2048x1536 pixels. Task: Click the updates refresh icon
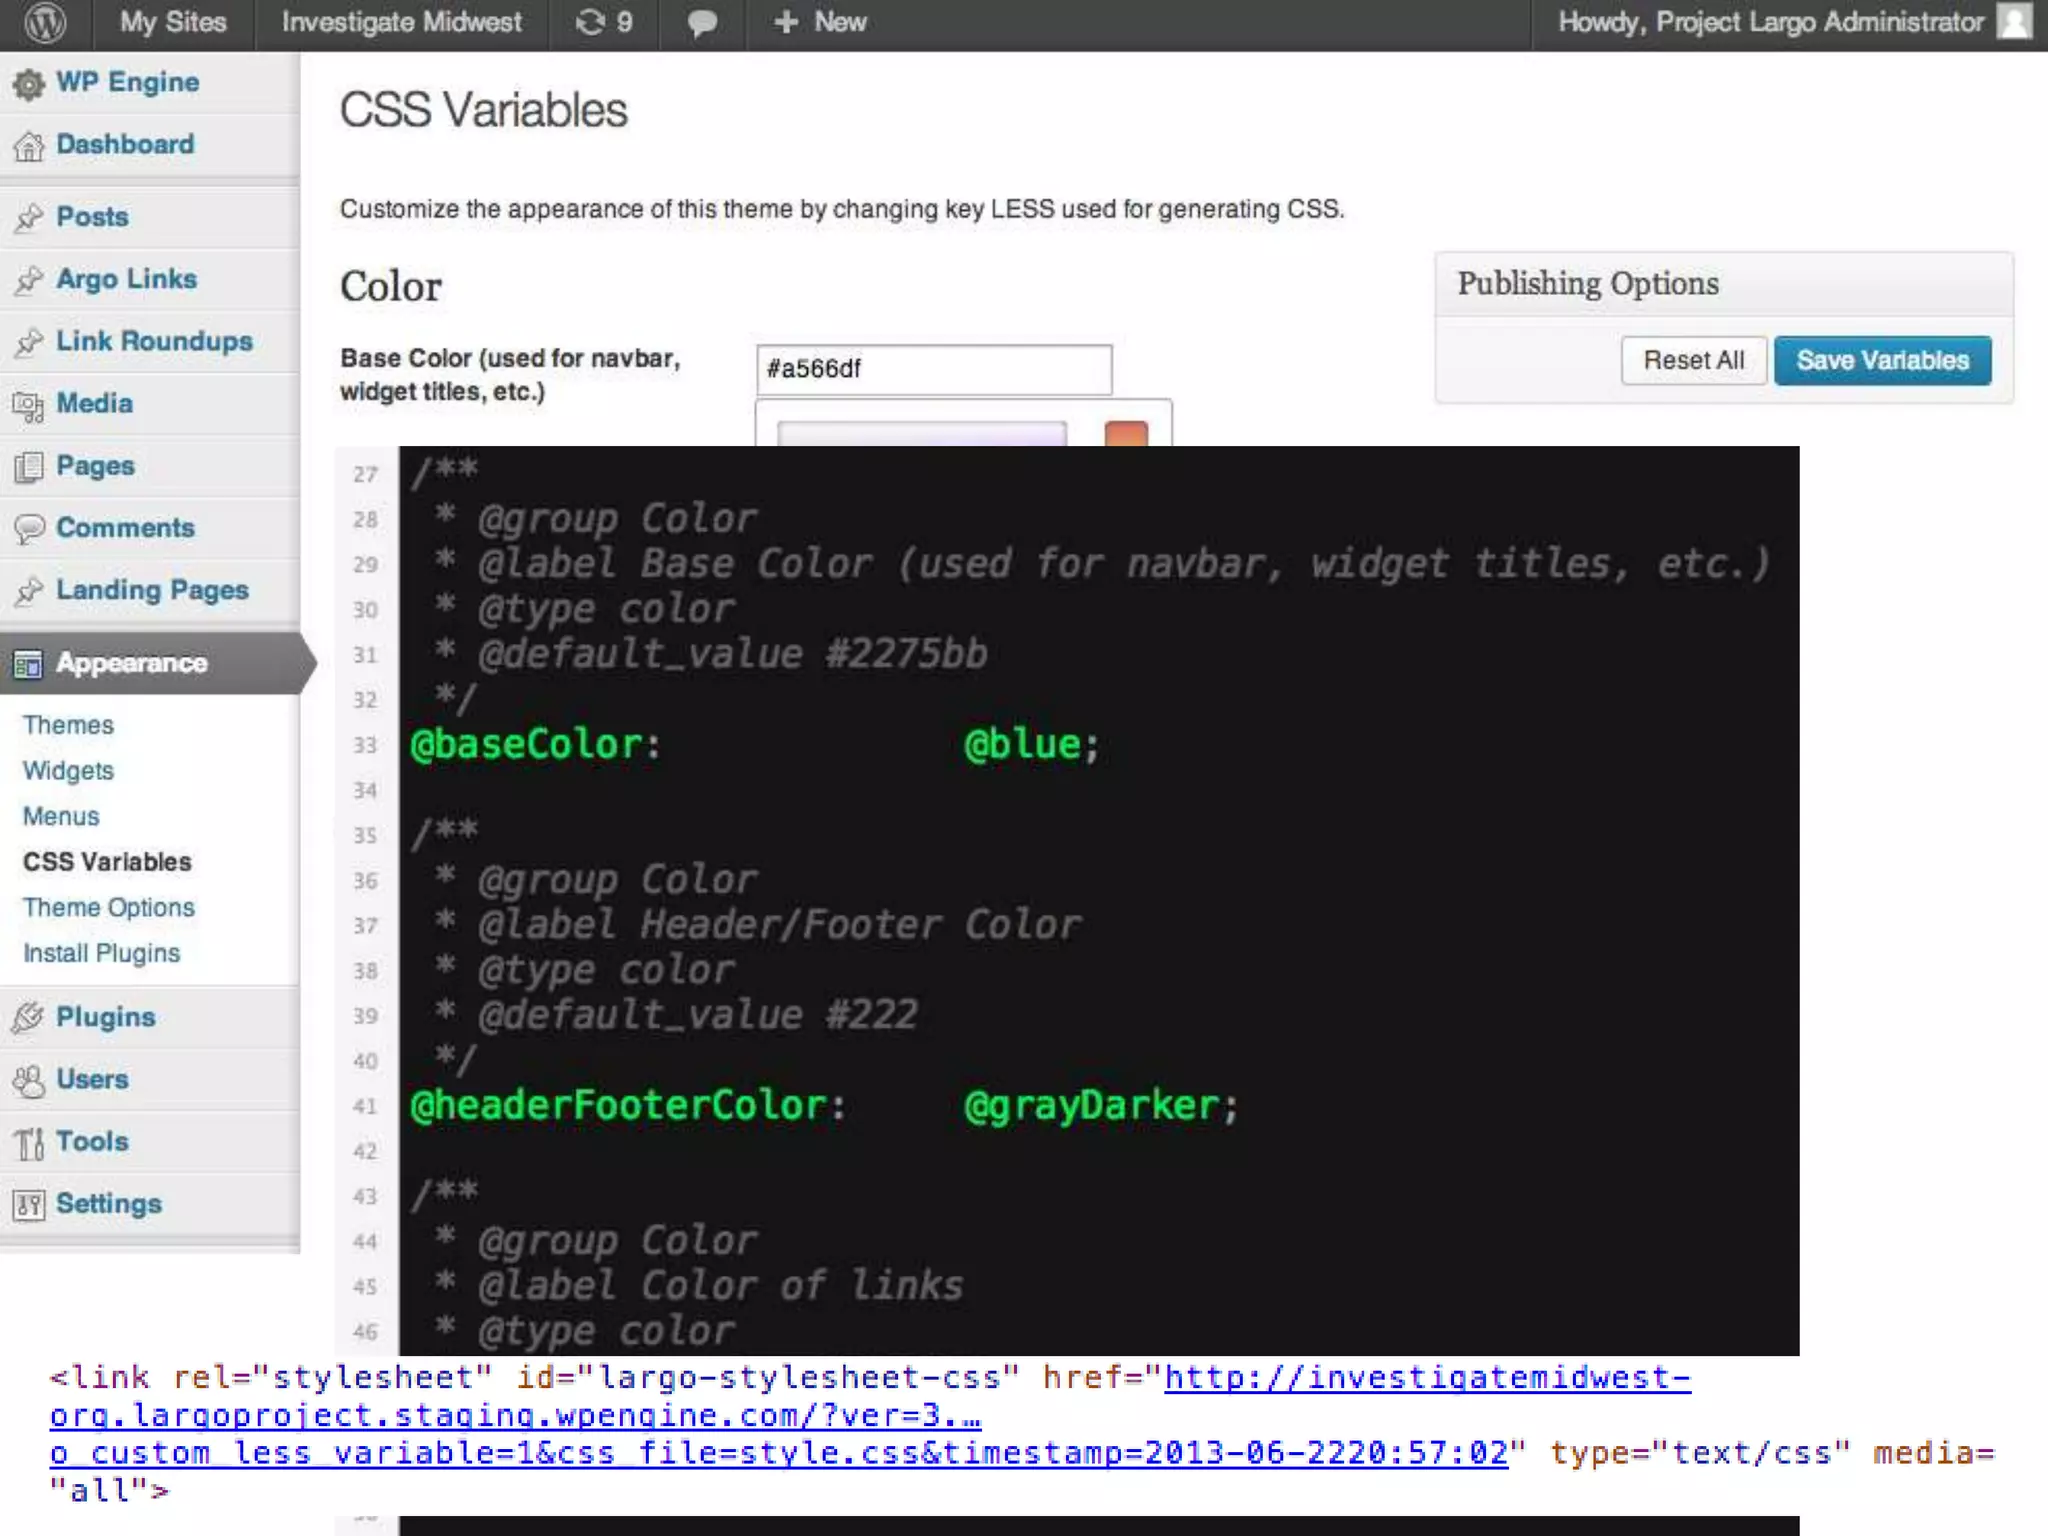[590, 22]
